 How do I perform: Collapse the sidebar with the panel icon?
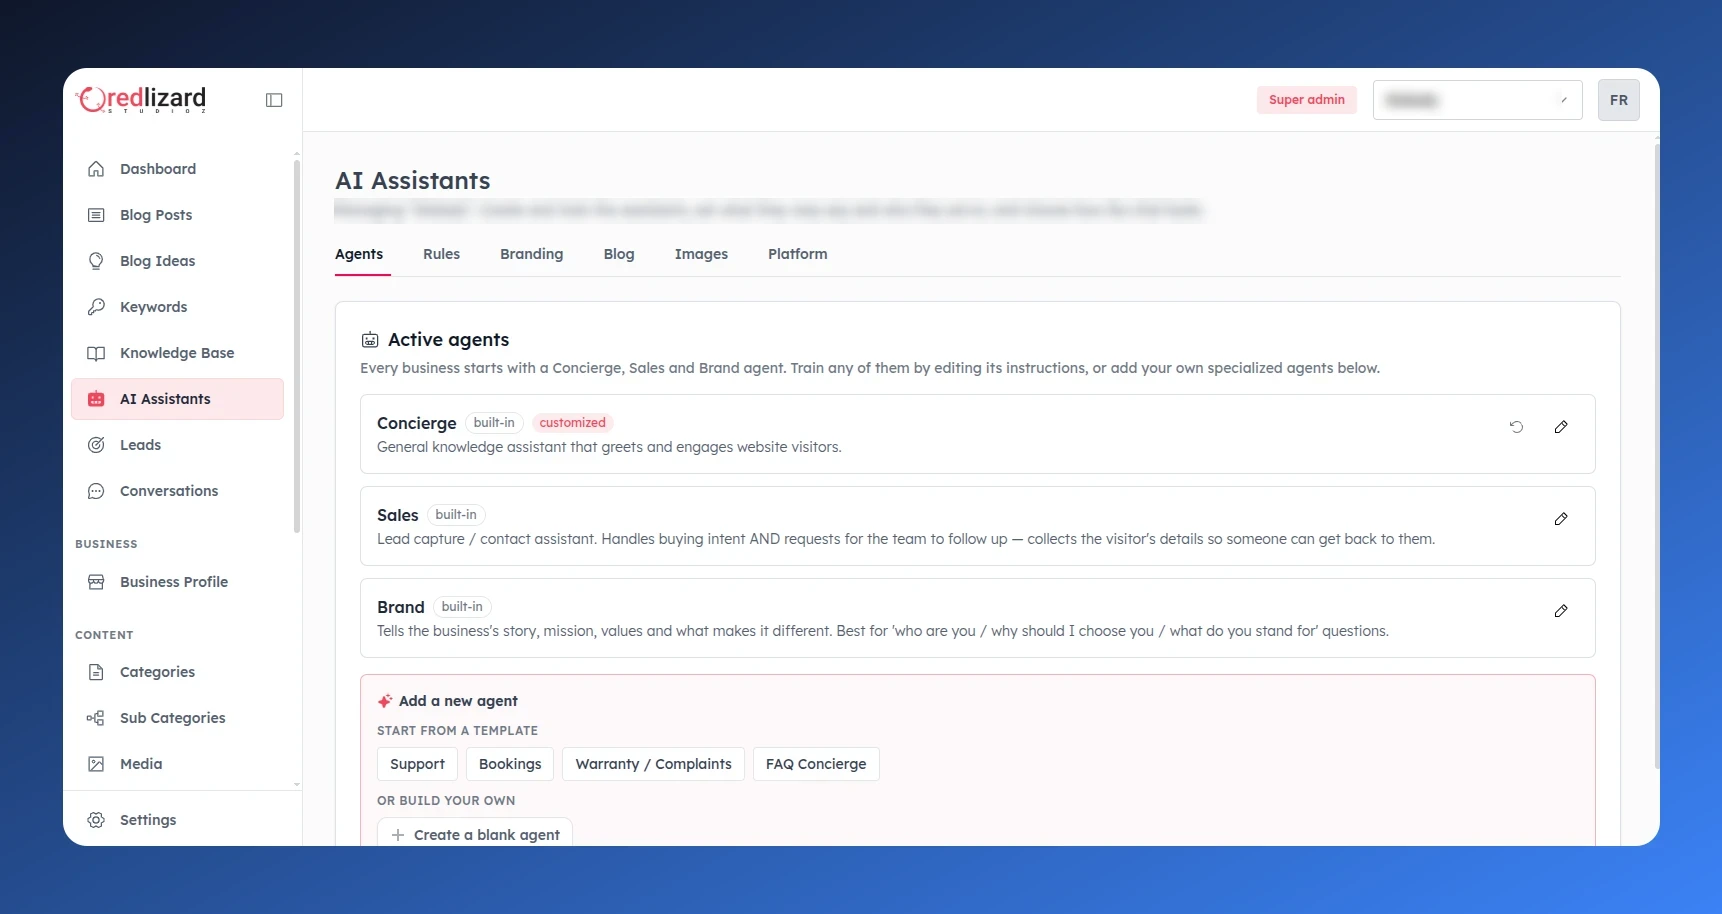pyautogui.click(x=274, y=100)
